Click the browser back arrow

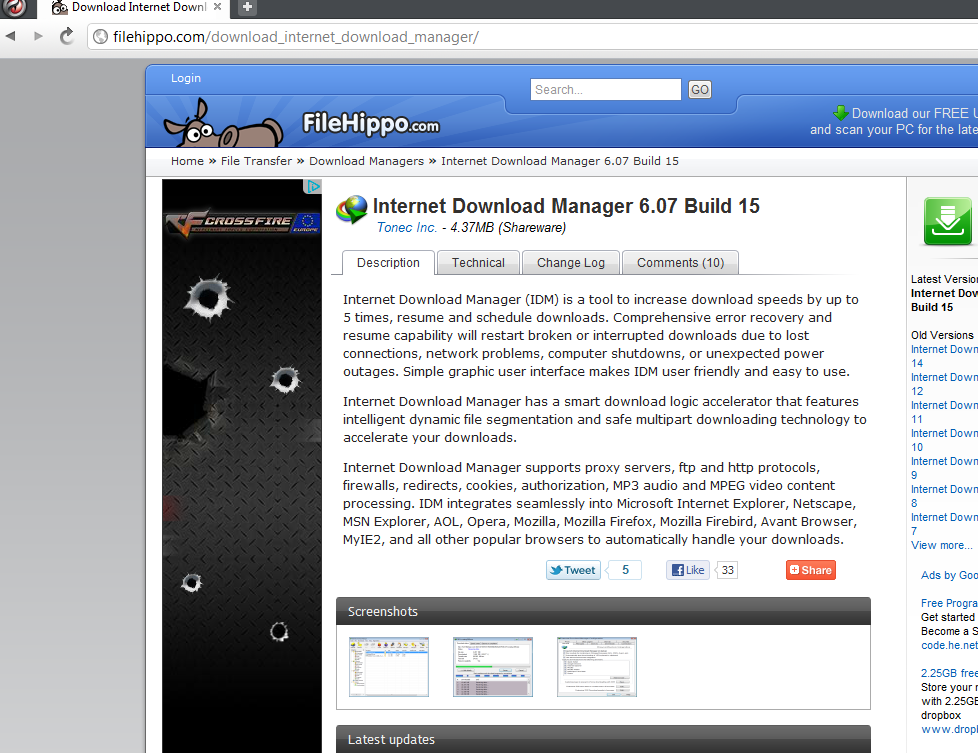point(11,36)
